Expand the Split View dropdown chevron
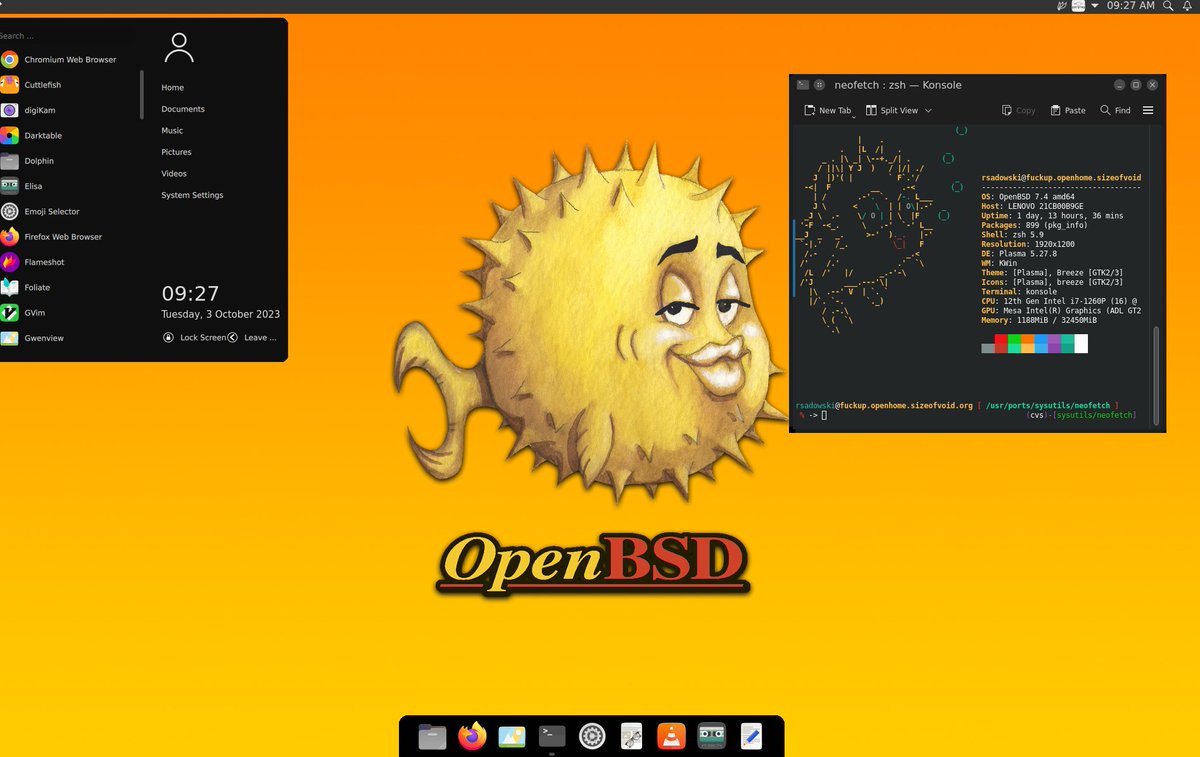Image resolution: width=1200 pixels, height=757 pixels. tap(928, 111)
